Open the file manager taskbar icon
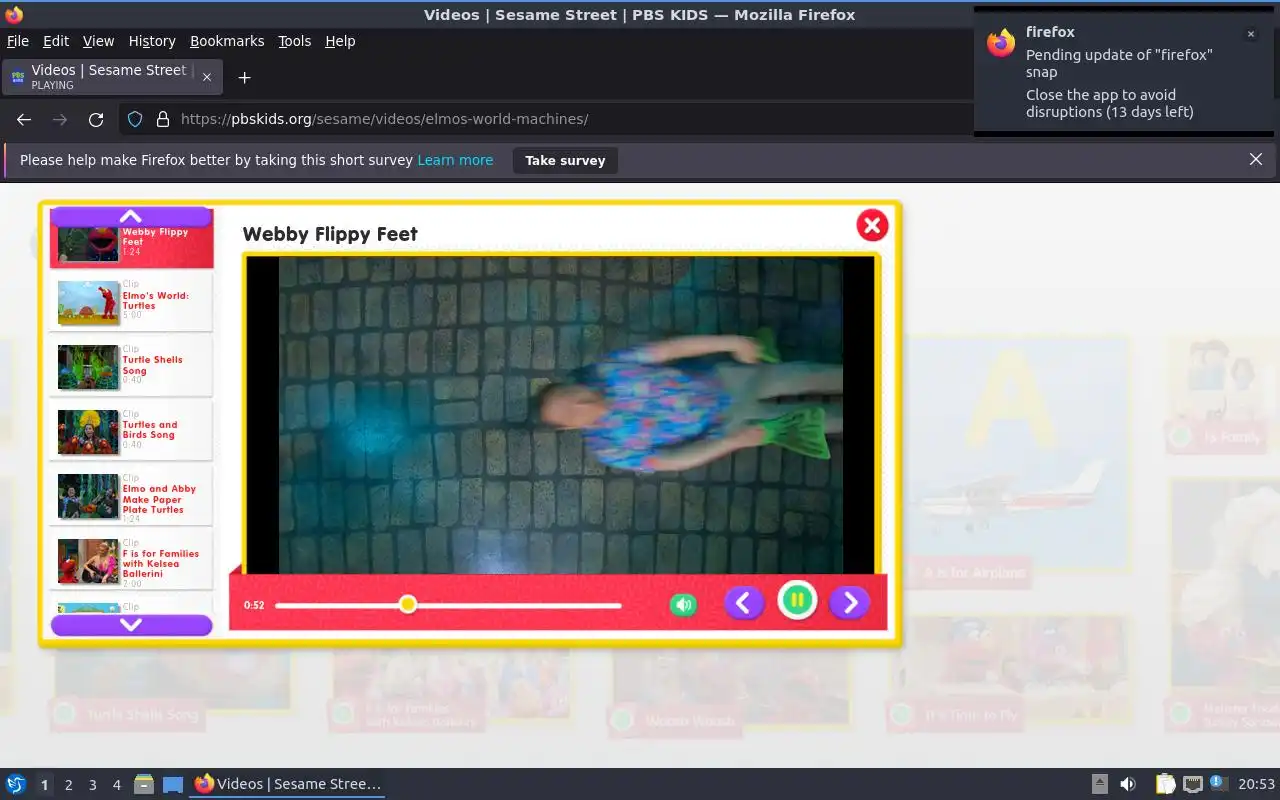This screenshot has height=800, width=1280. [x=144, y=784]
